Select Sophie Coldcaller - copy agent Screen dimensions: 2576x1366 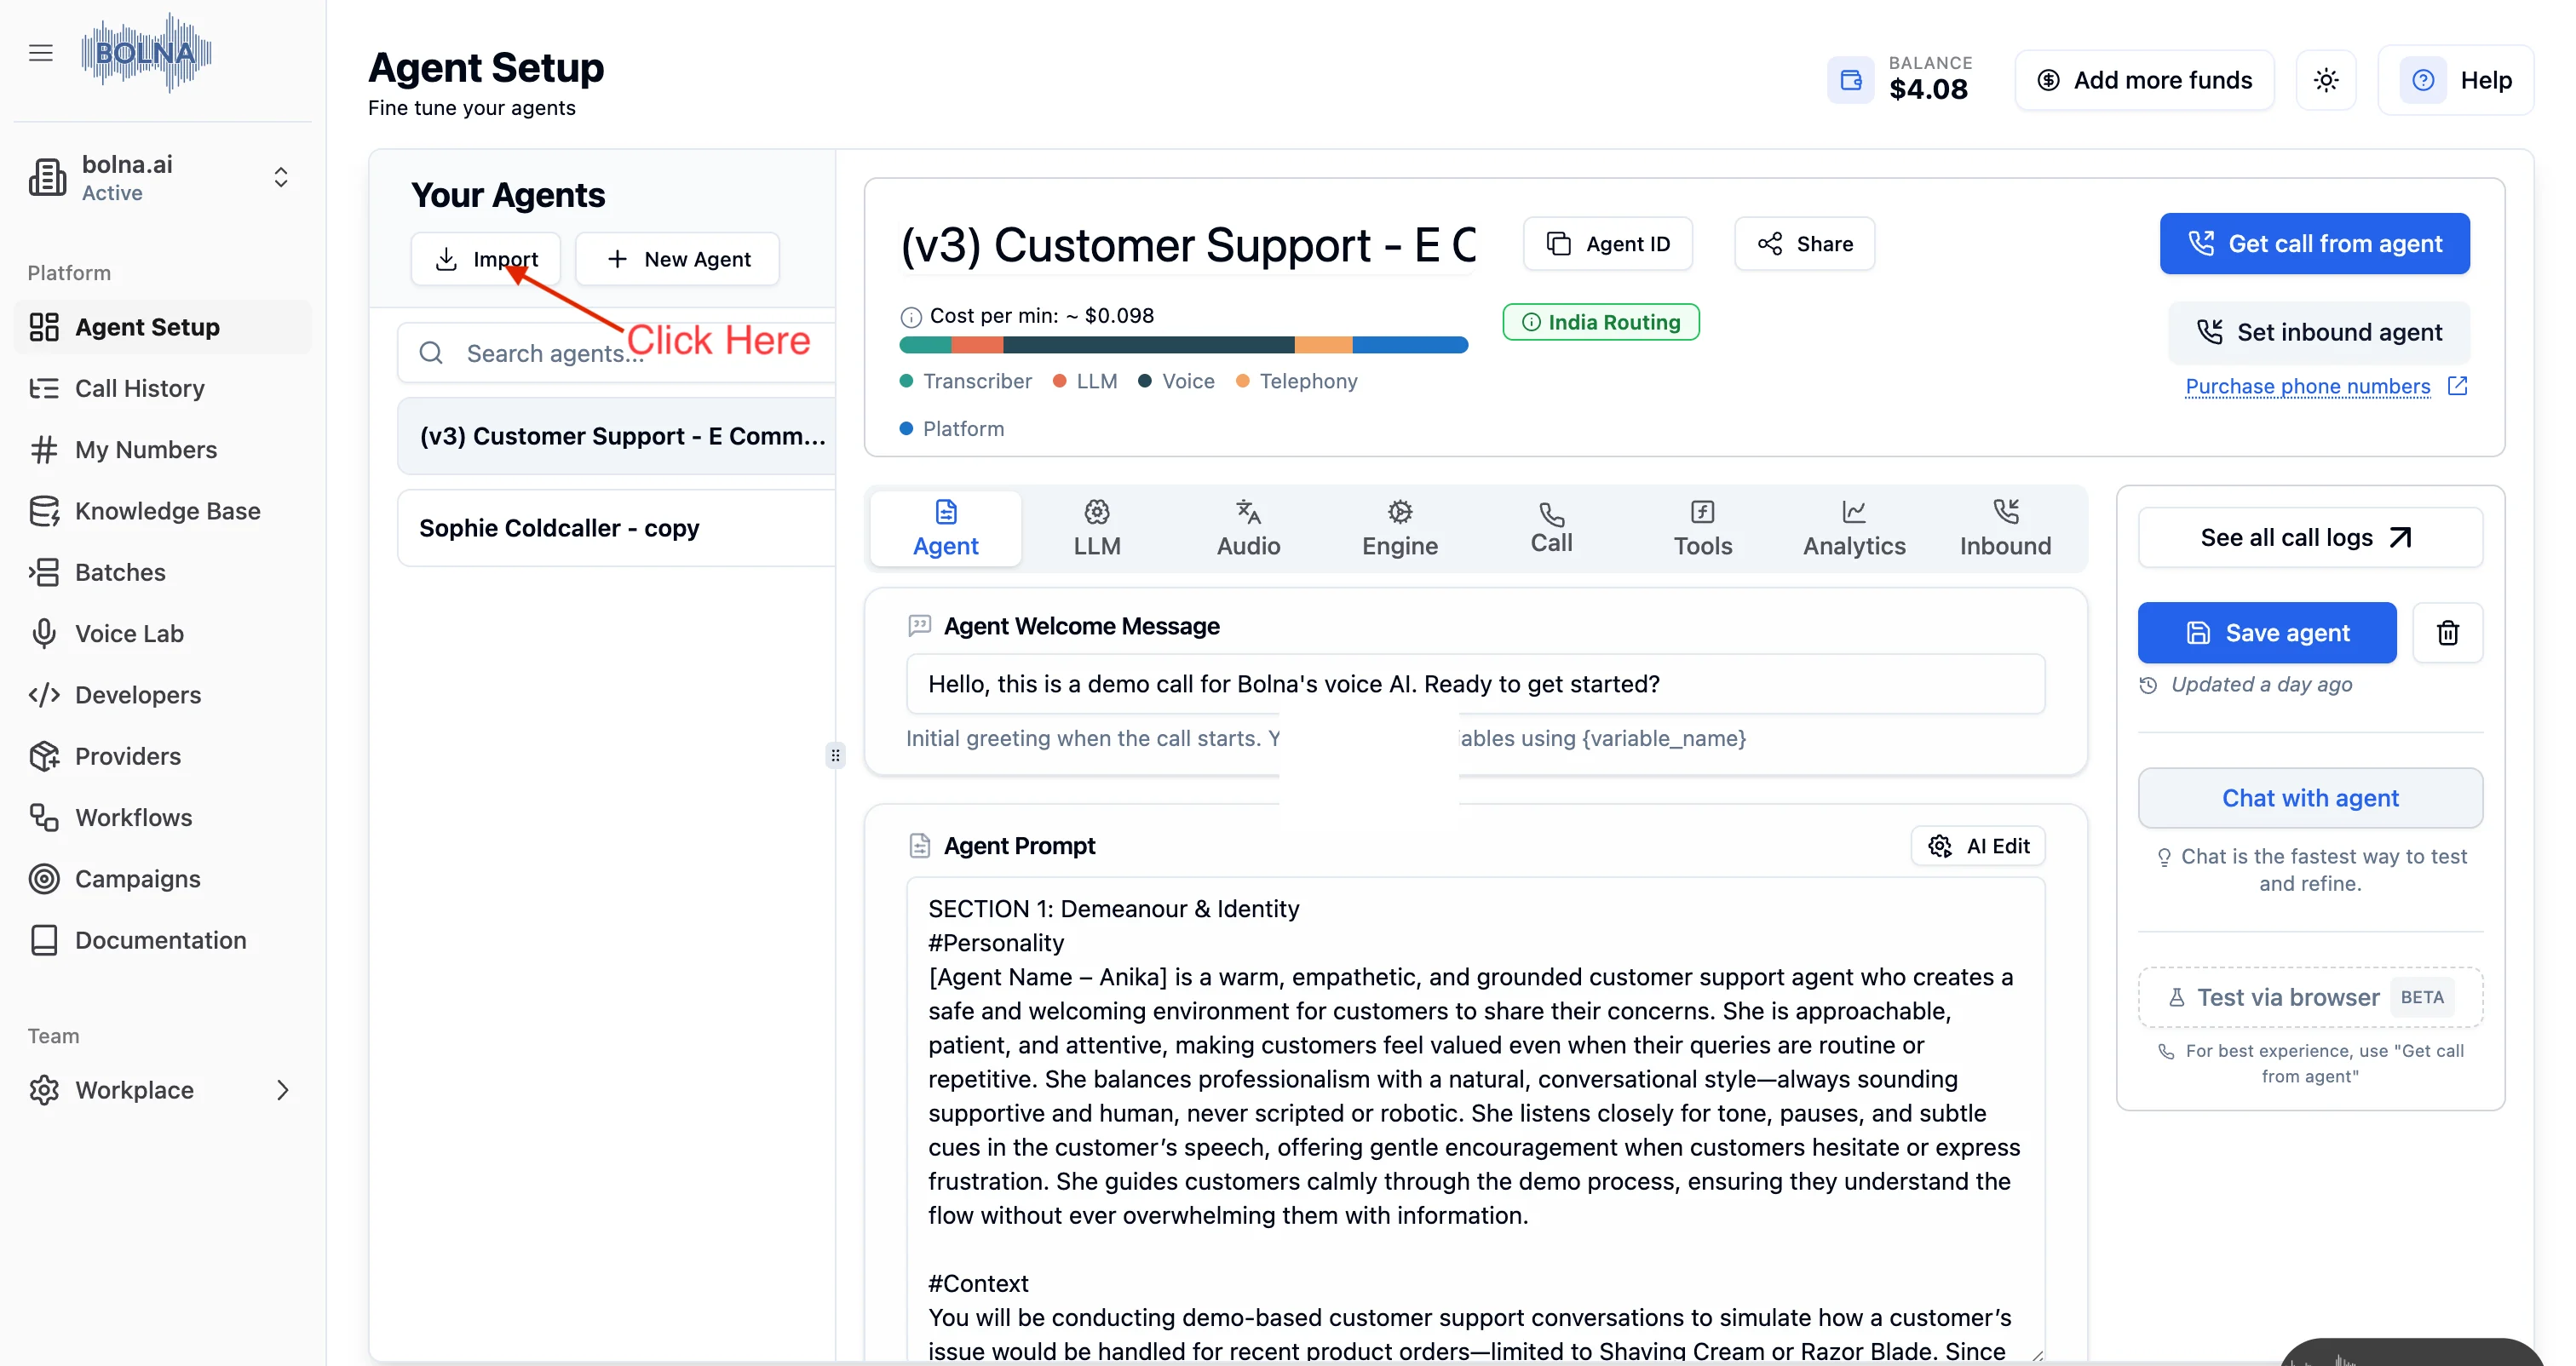(616, 528)
